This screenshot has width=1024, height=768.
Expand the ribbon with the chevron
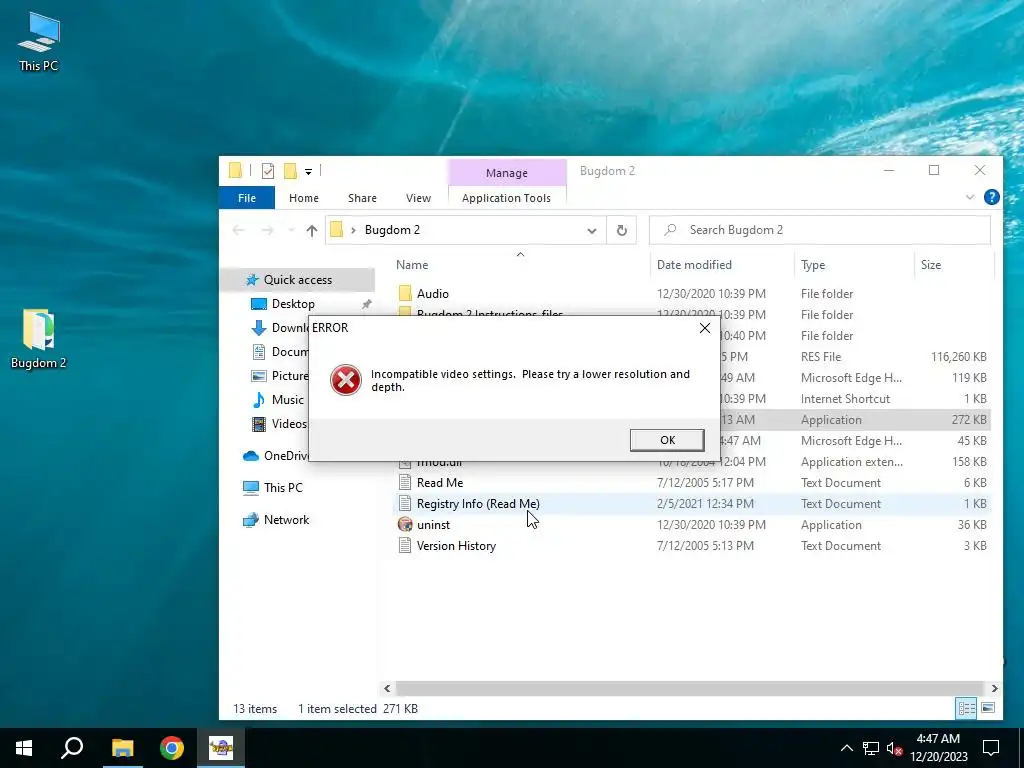pos(970,197)
